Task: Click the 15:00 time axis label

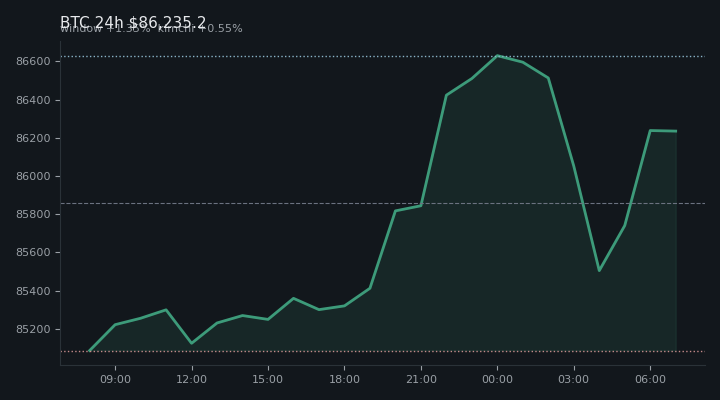Action: point(268,379)
